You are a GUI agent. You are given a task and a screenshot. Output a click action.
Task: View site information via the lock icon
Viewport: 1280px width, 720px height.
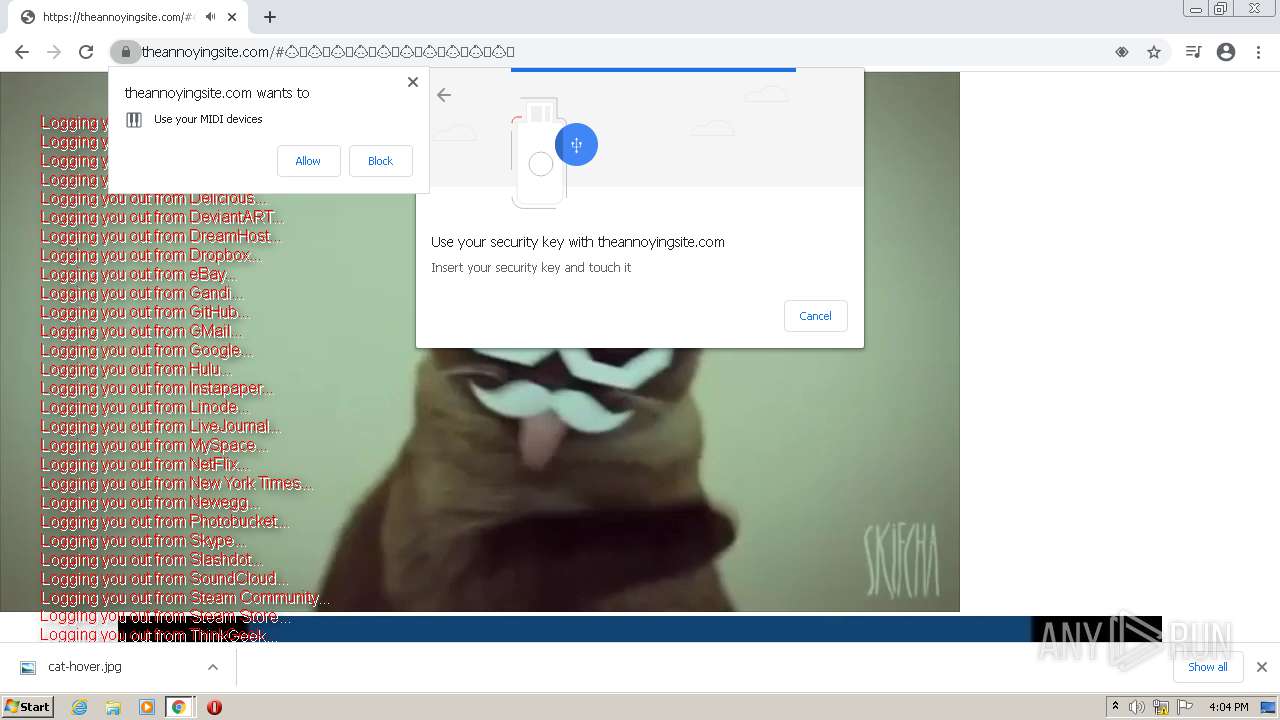point(126,52)
